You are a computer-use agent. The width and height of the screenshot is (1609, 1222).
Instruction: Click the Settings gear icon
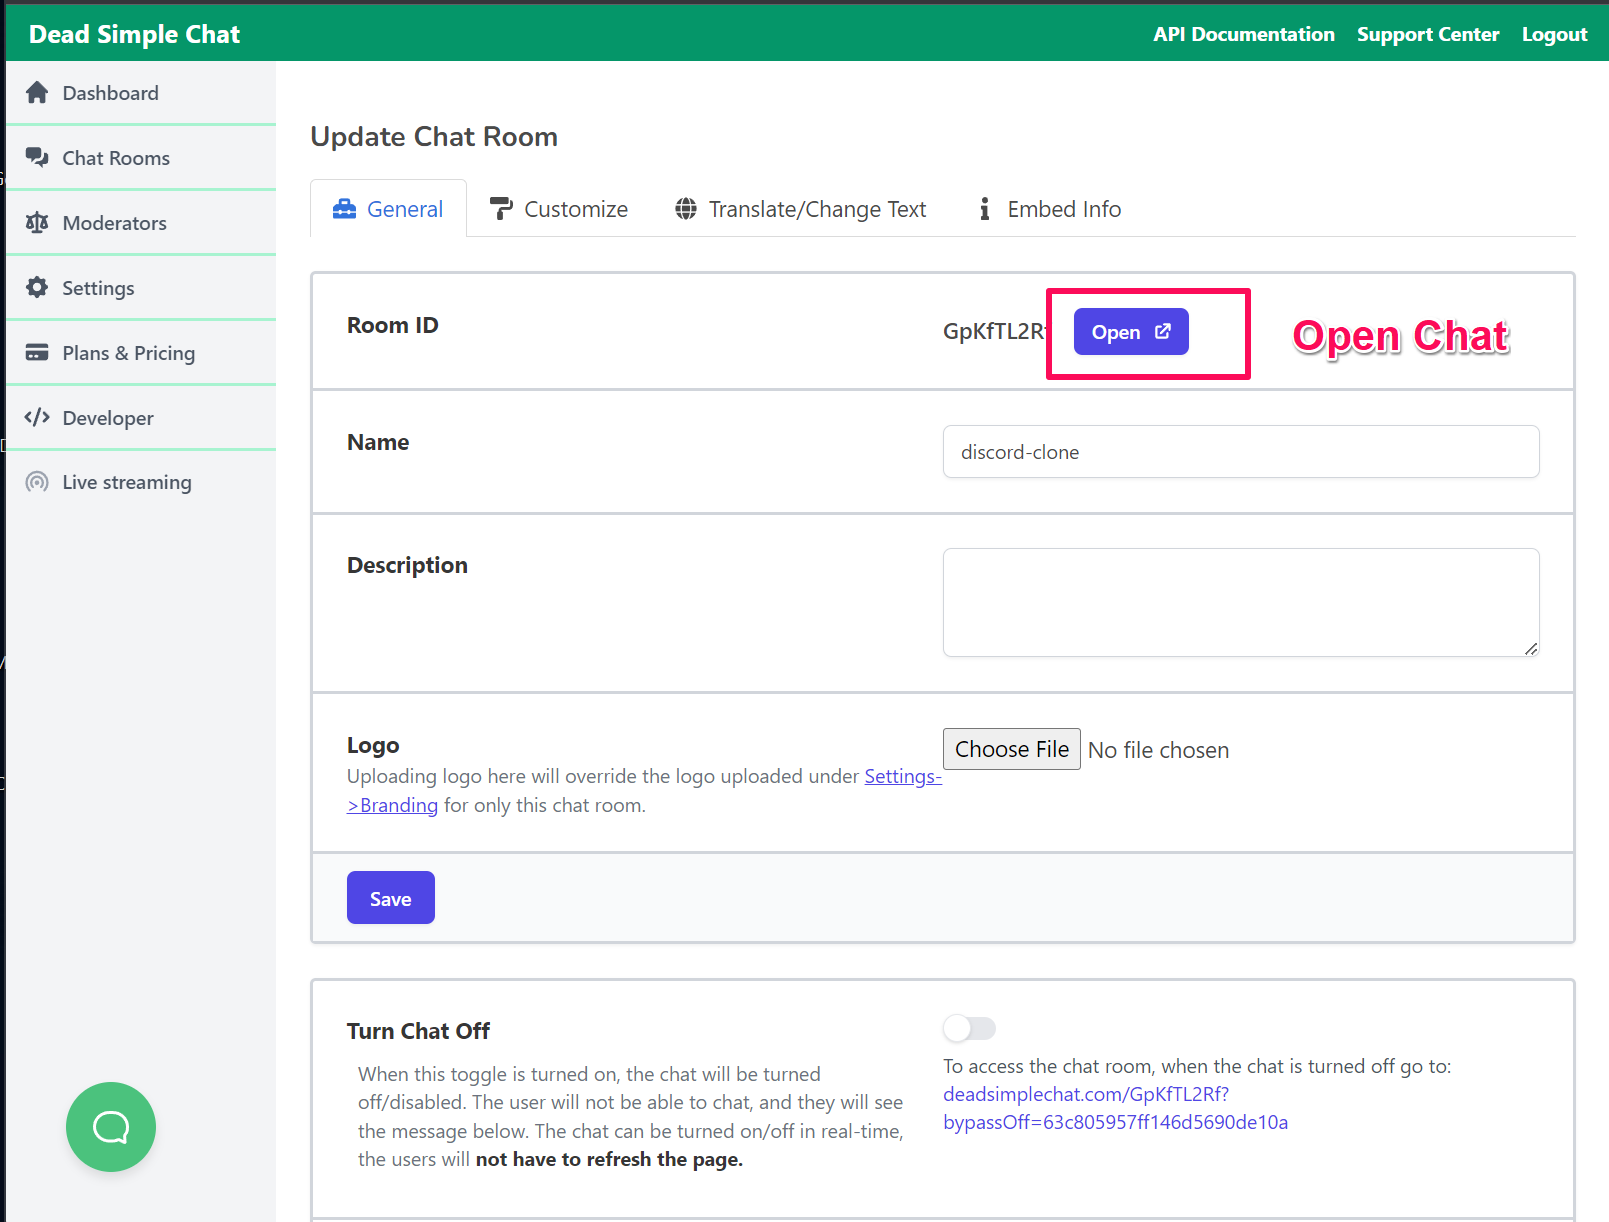point(37,288)
